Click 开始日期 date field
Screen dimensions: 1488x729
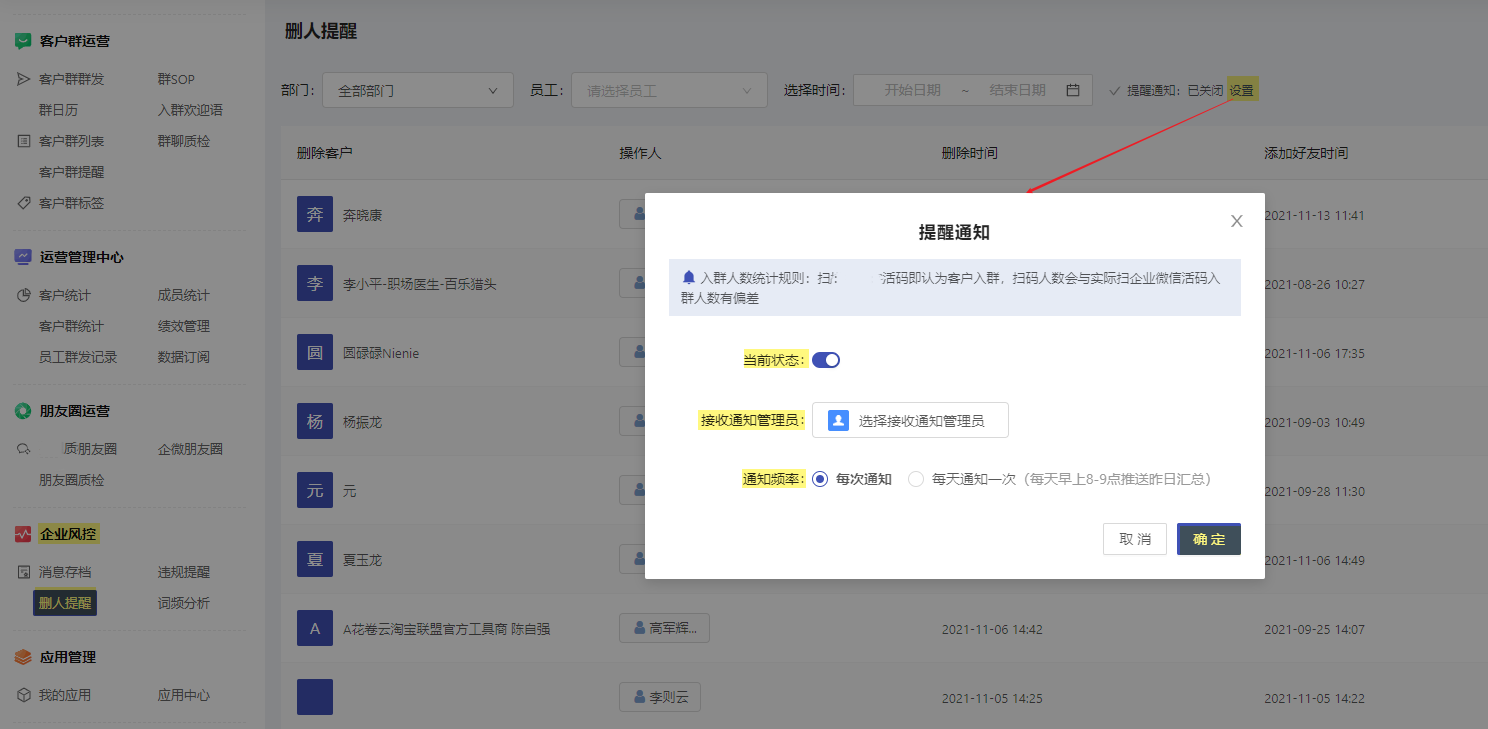pos(912,90)
